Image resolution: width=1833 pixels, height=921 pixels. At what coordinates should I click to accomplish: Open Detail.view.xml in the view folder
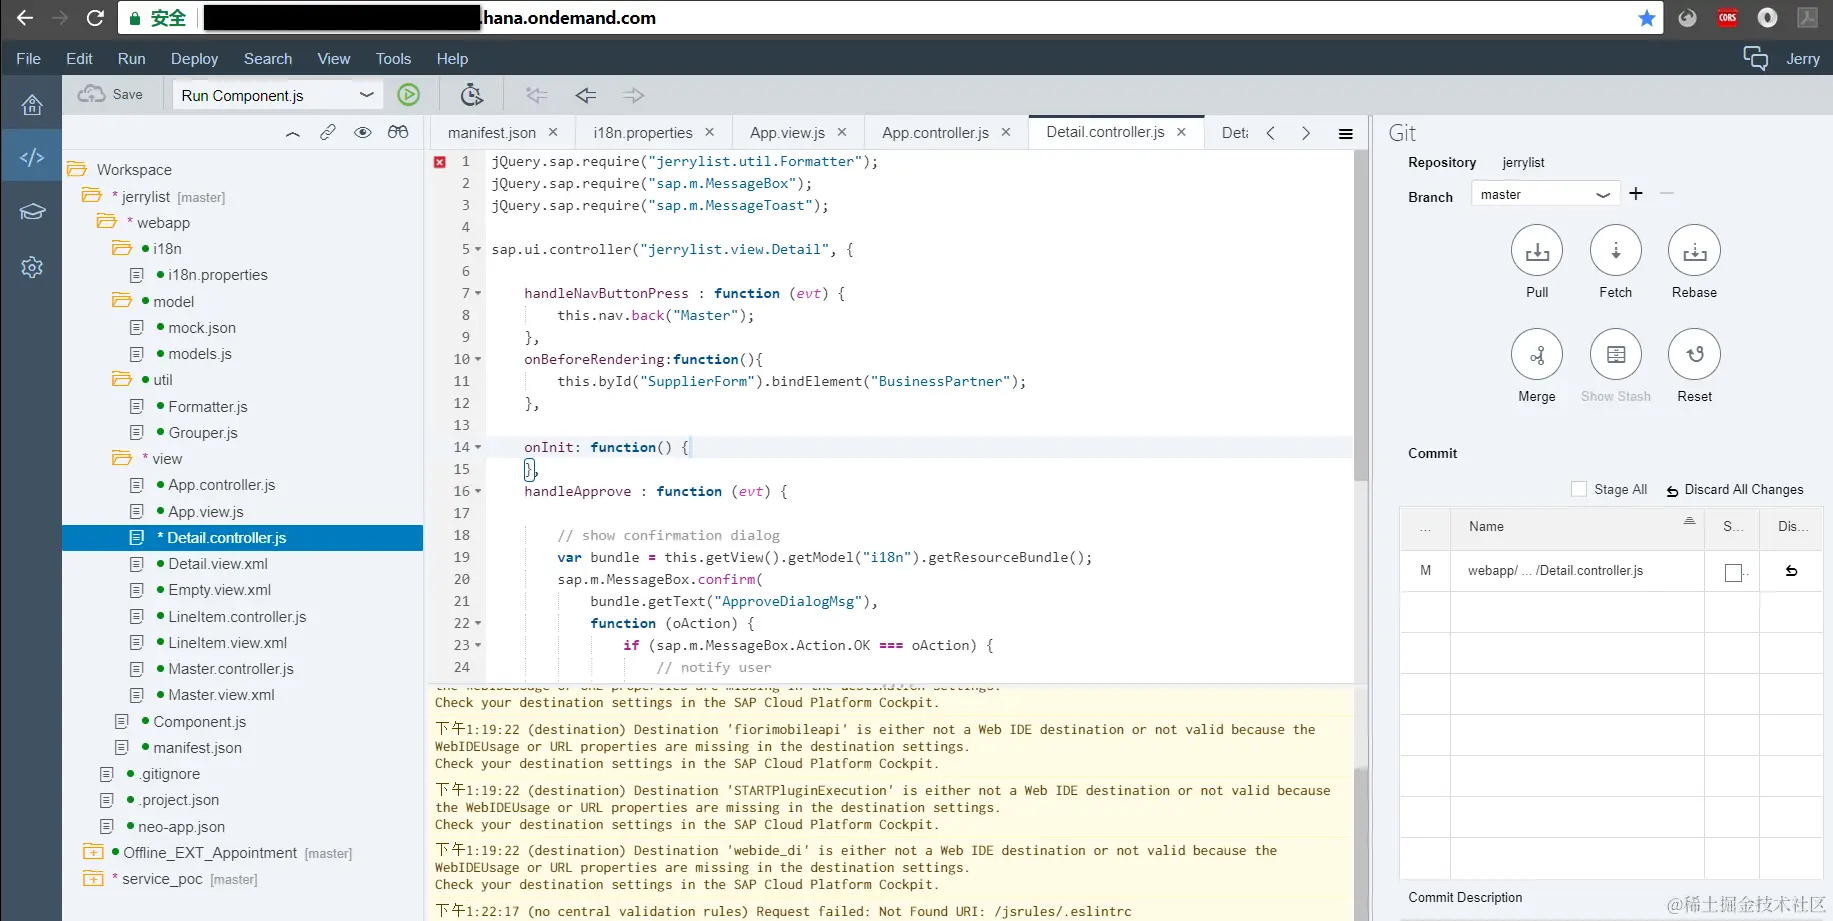(x=218, y=564)
